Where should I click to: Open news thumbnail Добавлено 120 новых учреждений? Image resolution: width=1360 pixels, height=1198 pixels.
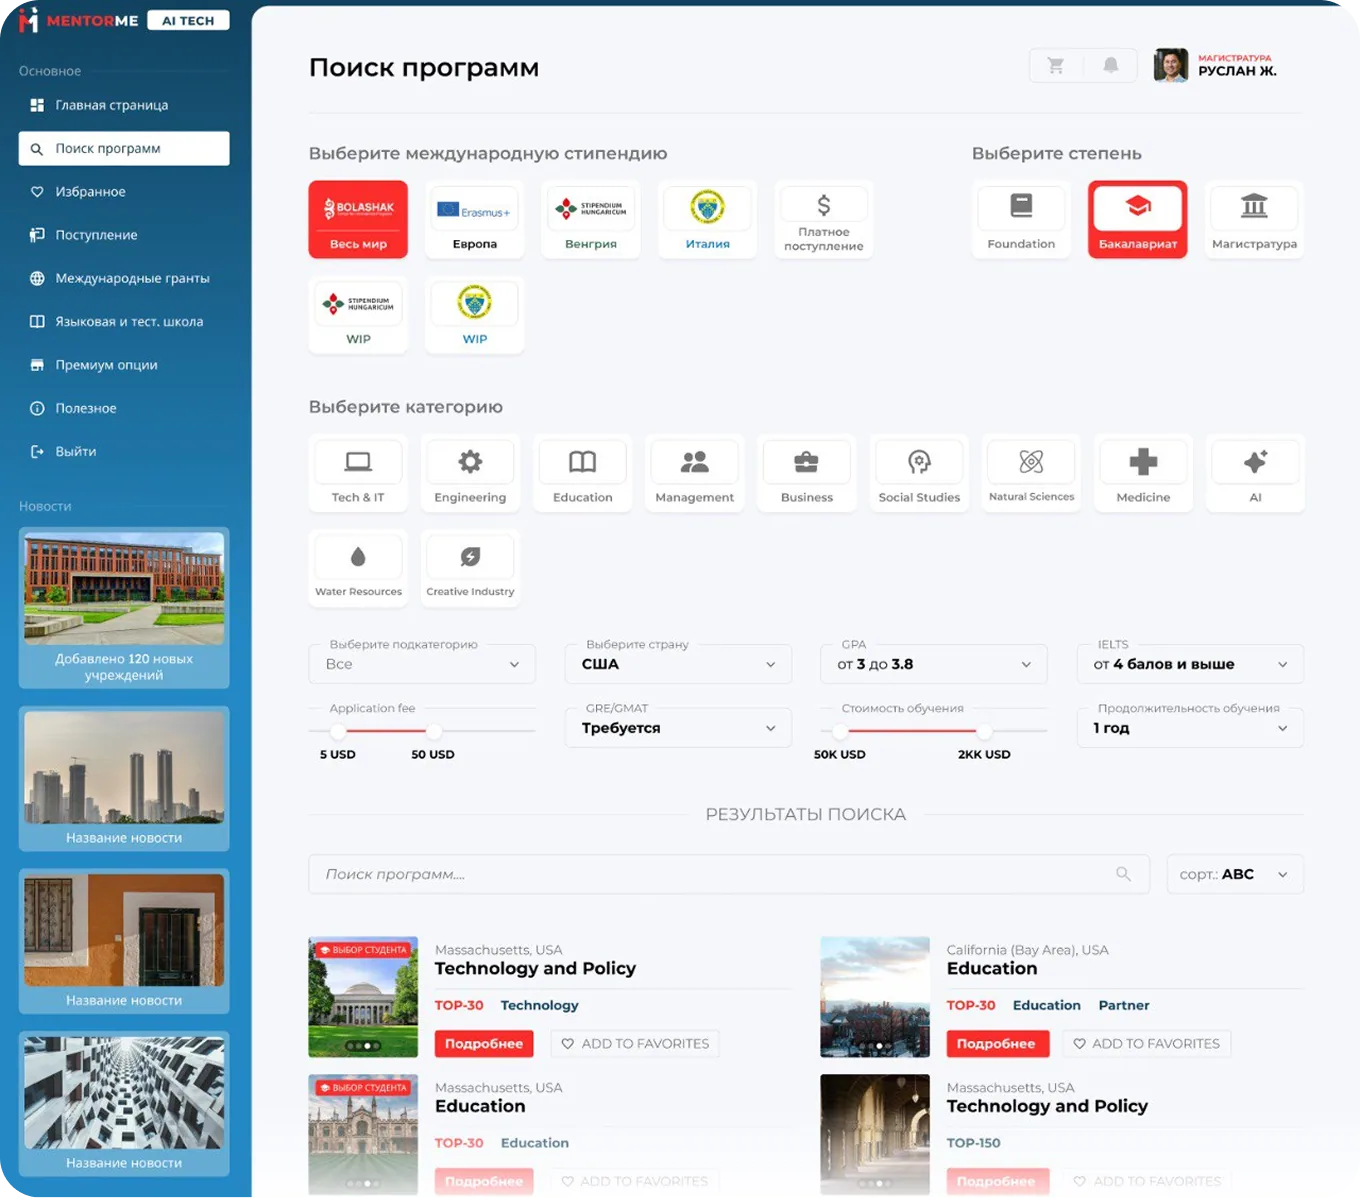[x=124, y=608]
